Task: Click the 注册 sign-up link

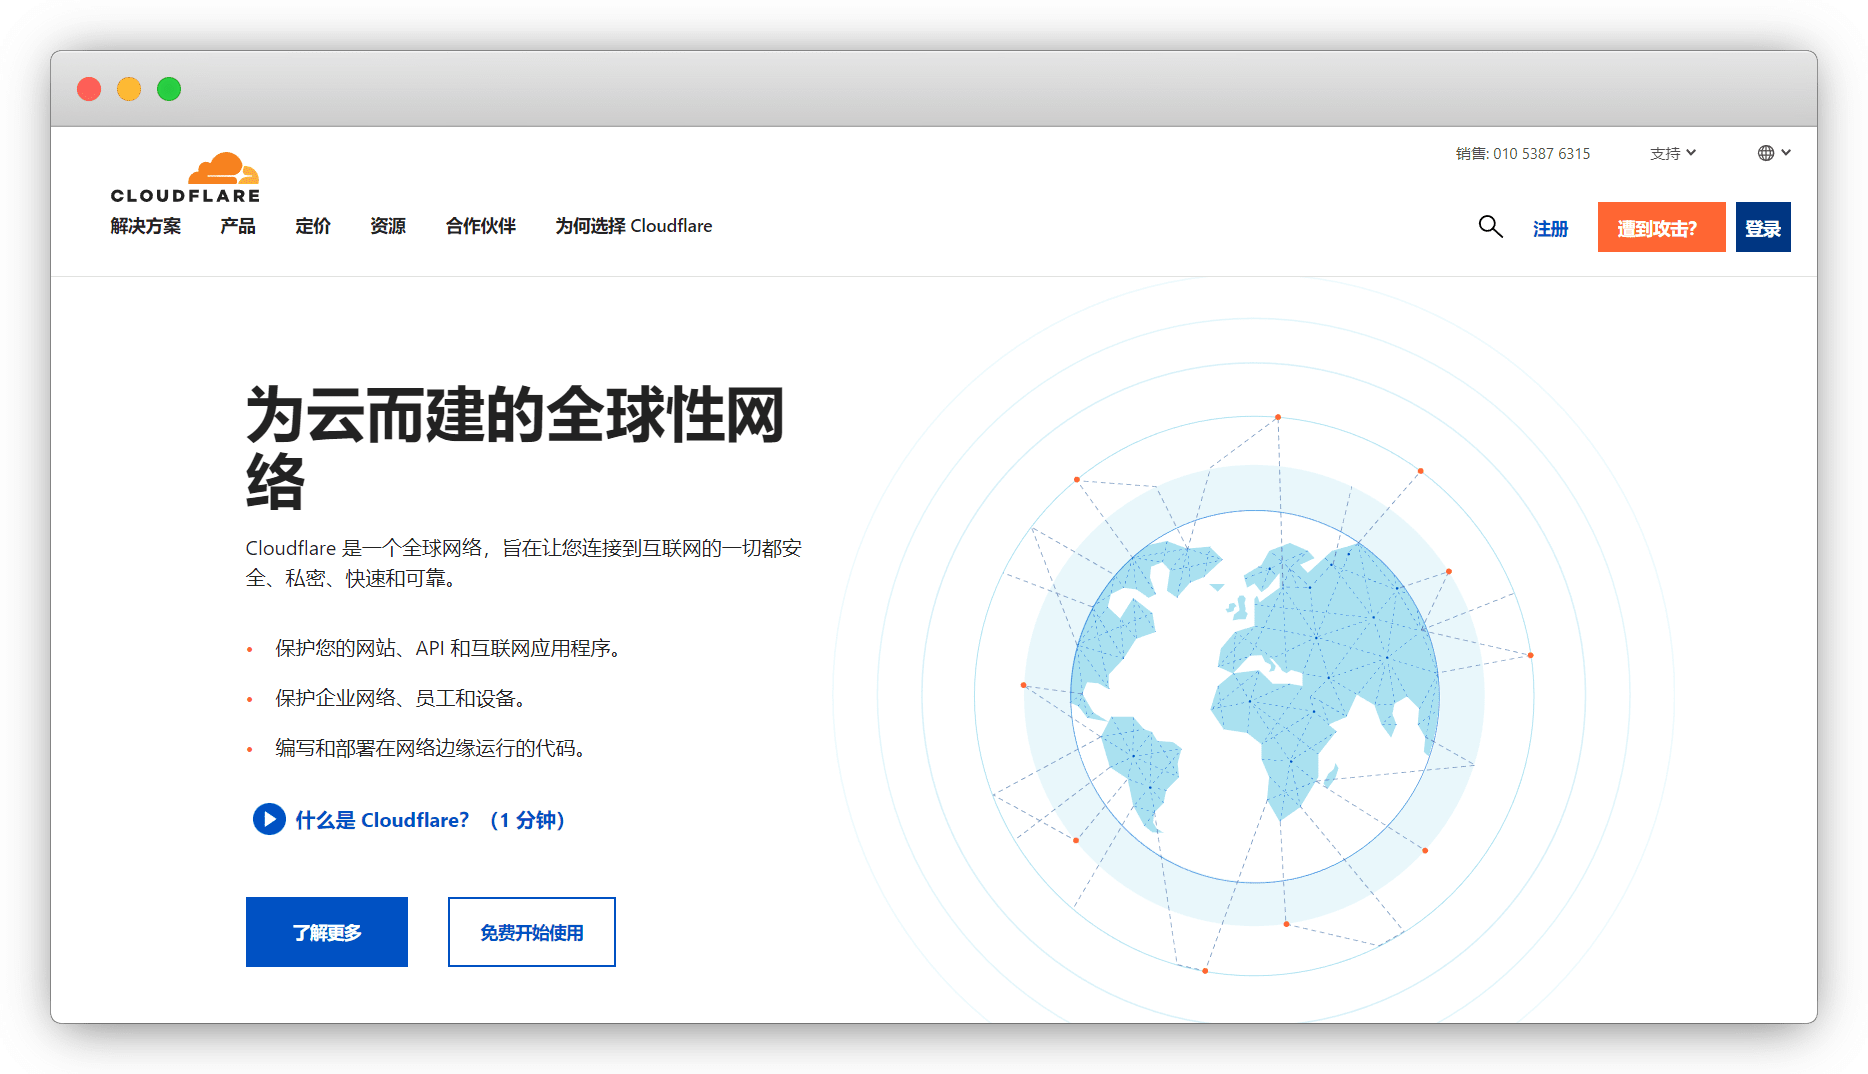Action: point(1550,229)
